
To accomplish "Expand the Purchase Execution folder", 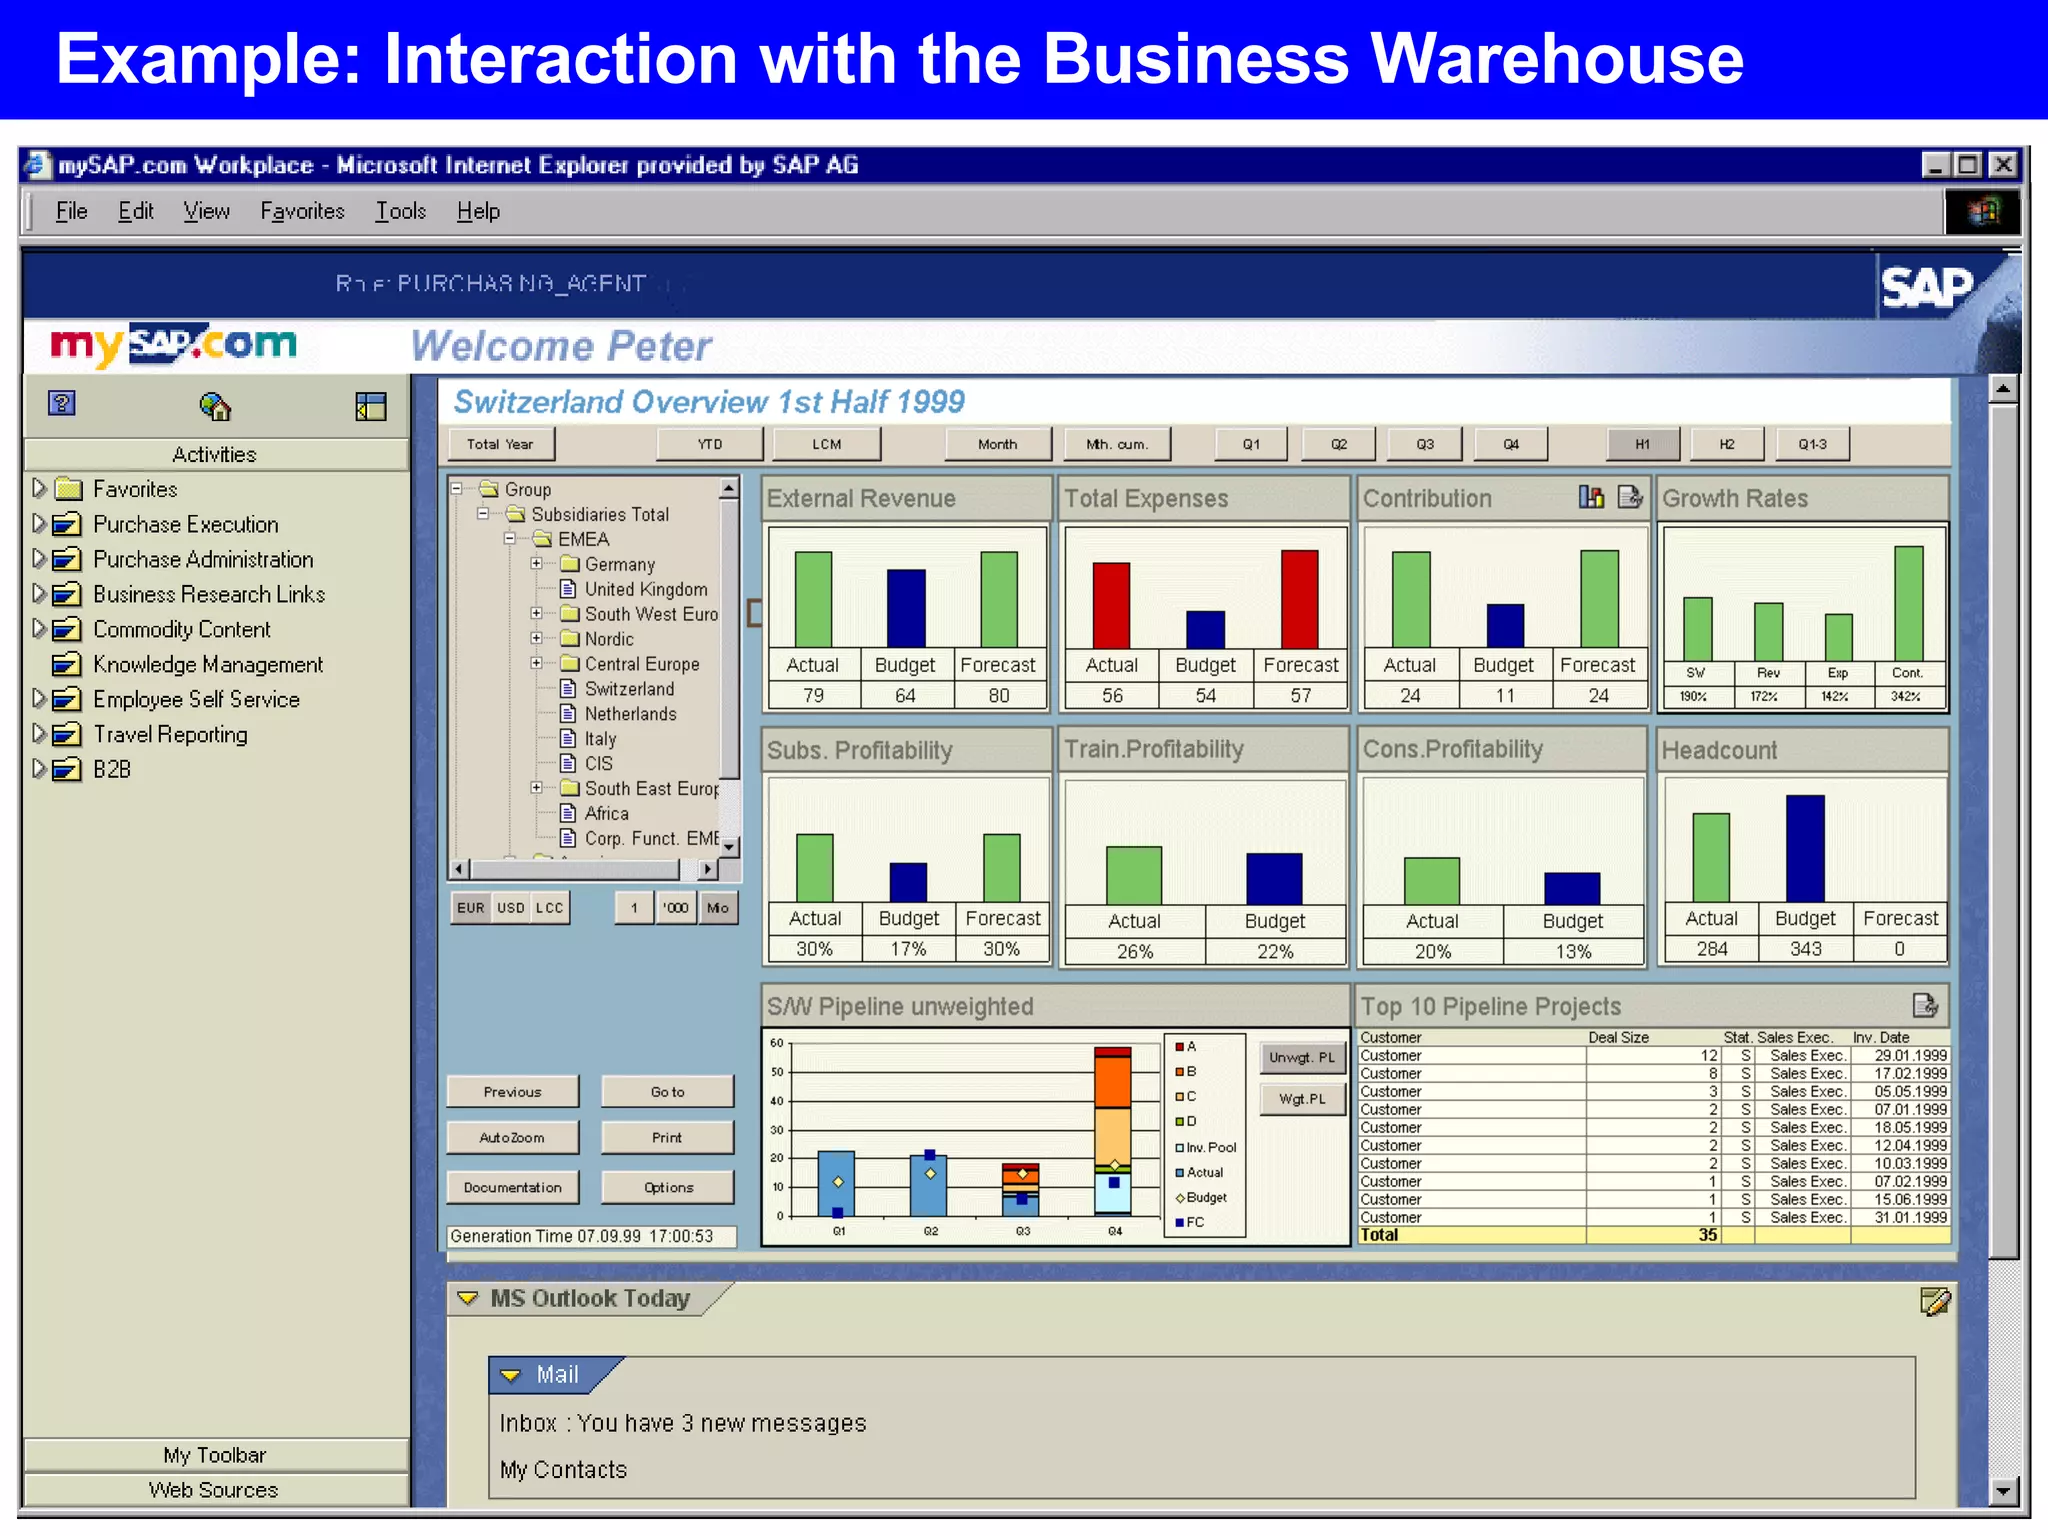I will pyautogui.click(x=39, y=523).
